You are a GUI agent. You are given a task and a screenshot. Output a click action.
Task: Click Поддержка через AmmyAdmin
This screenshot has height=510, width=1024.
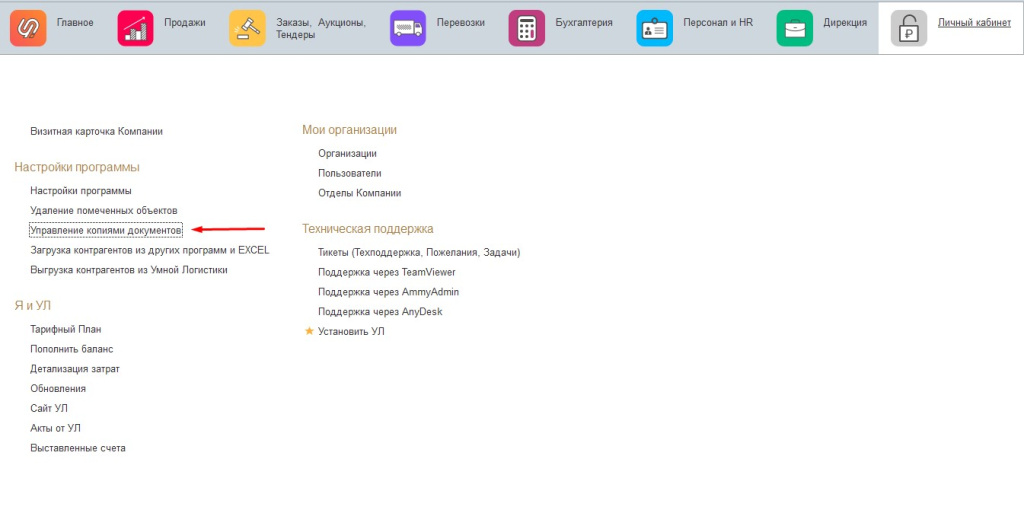[389, 292]
